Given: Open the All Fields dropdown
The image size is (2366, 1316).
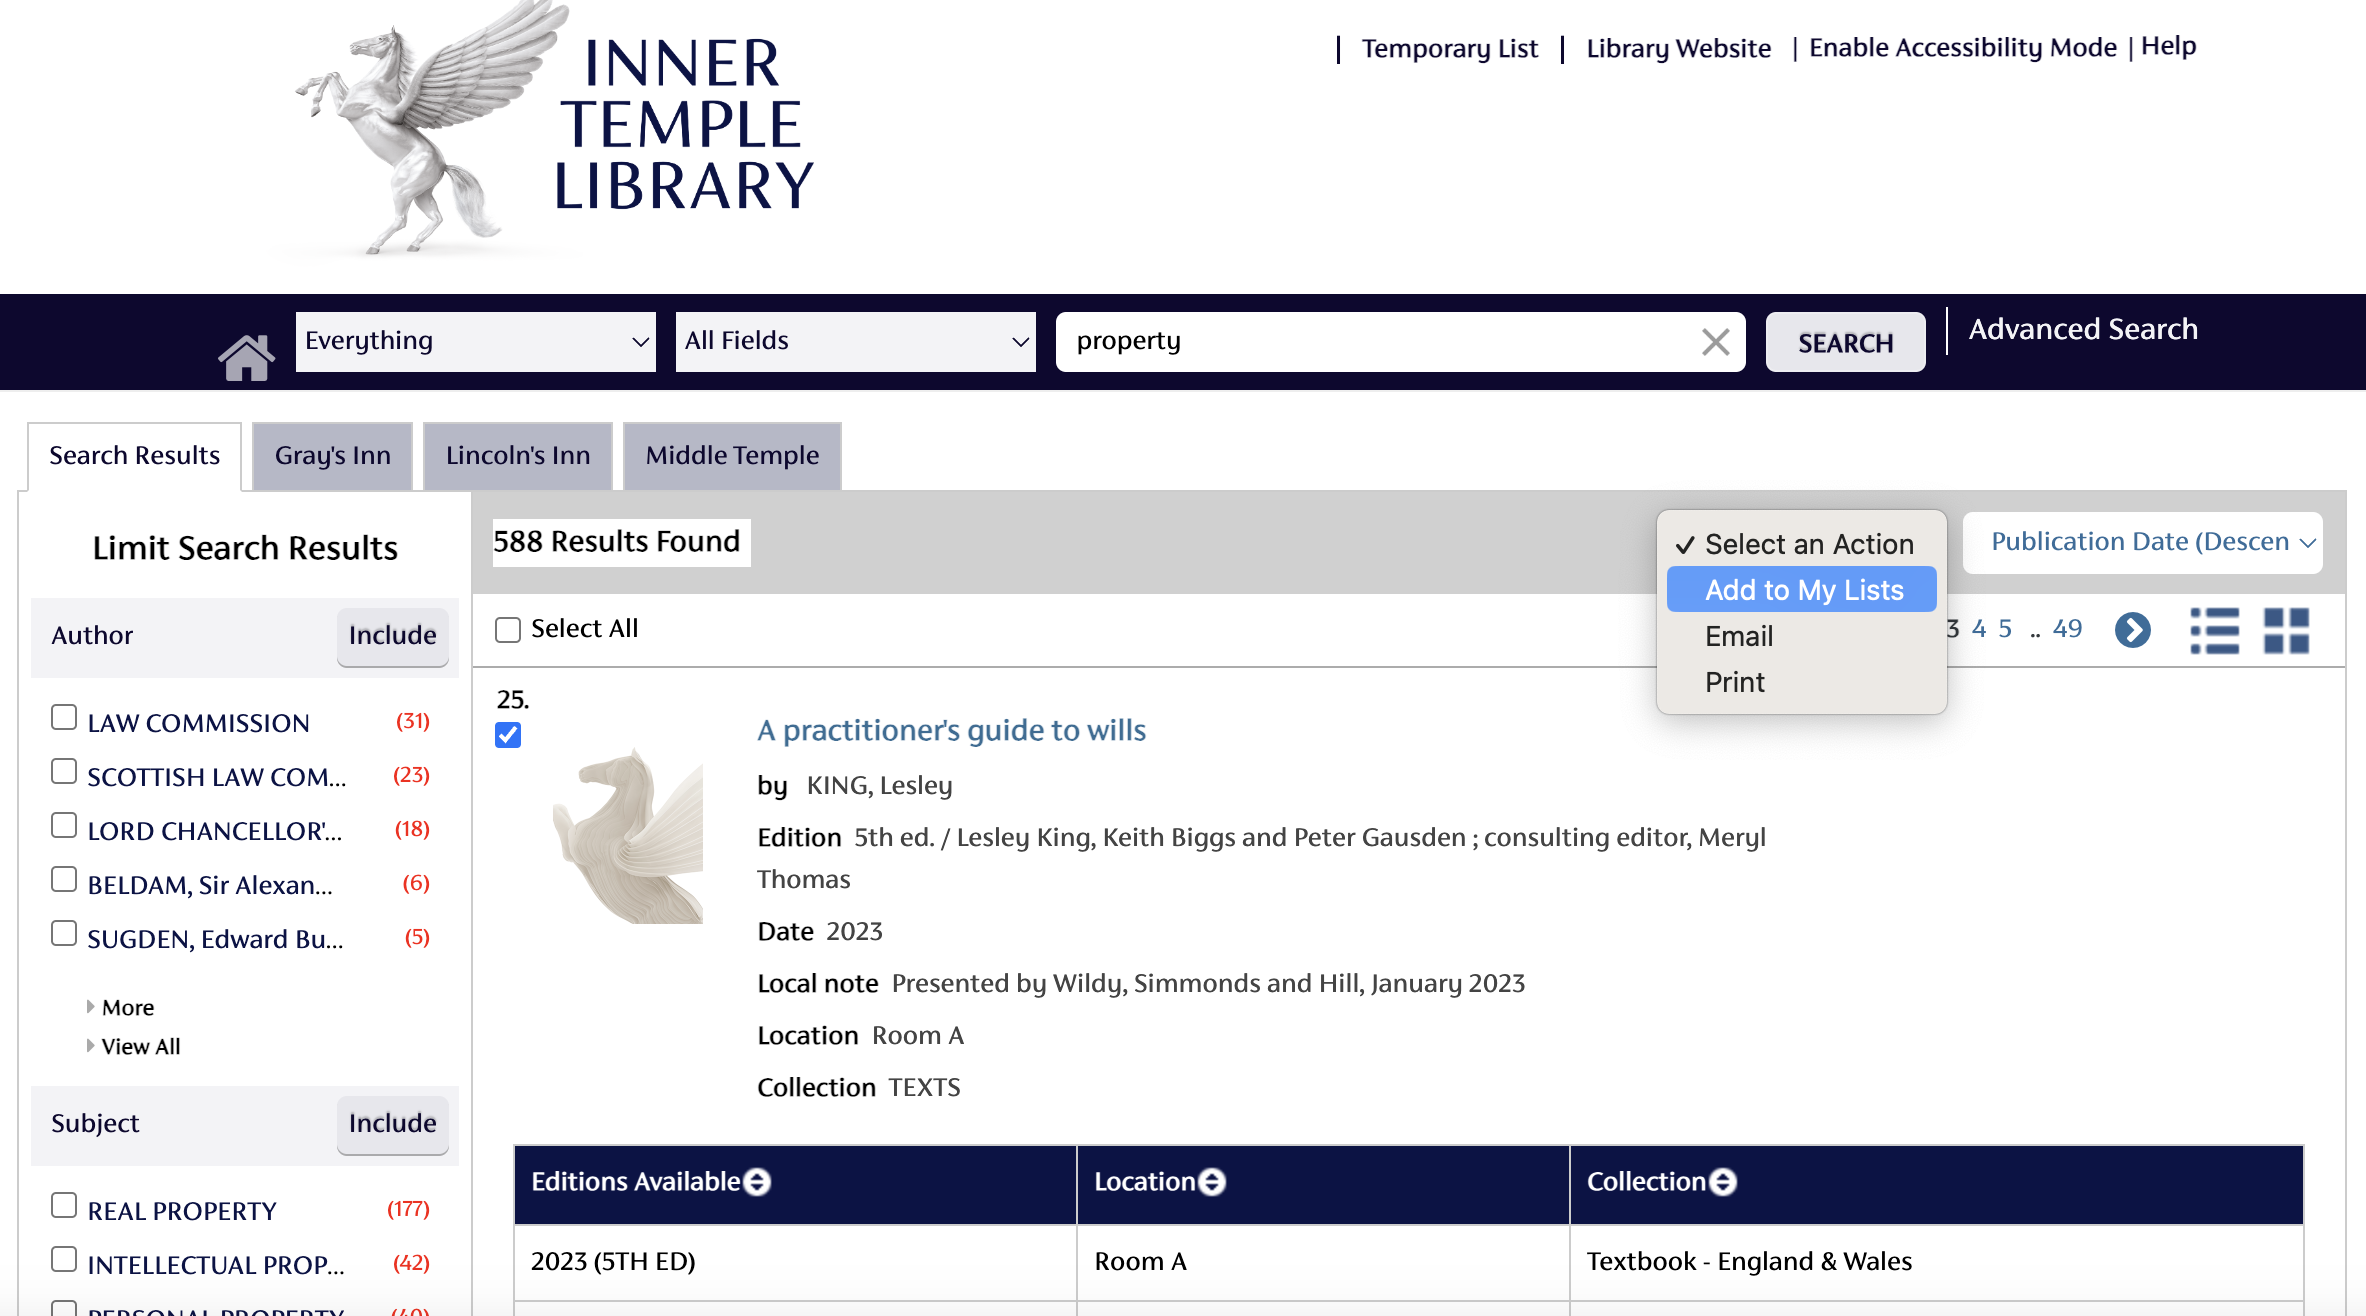Looking at the screenshot, I should pos(856,342).
